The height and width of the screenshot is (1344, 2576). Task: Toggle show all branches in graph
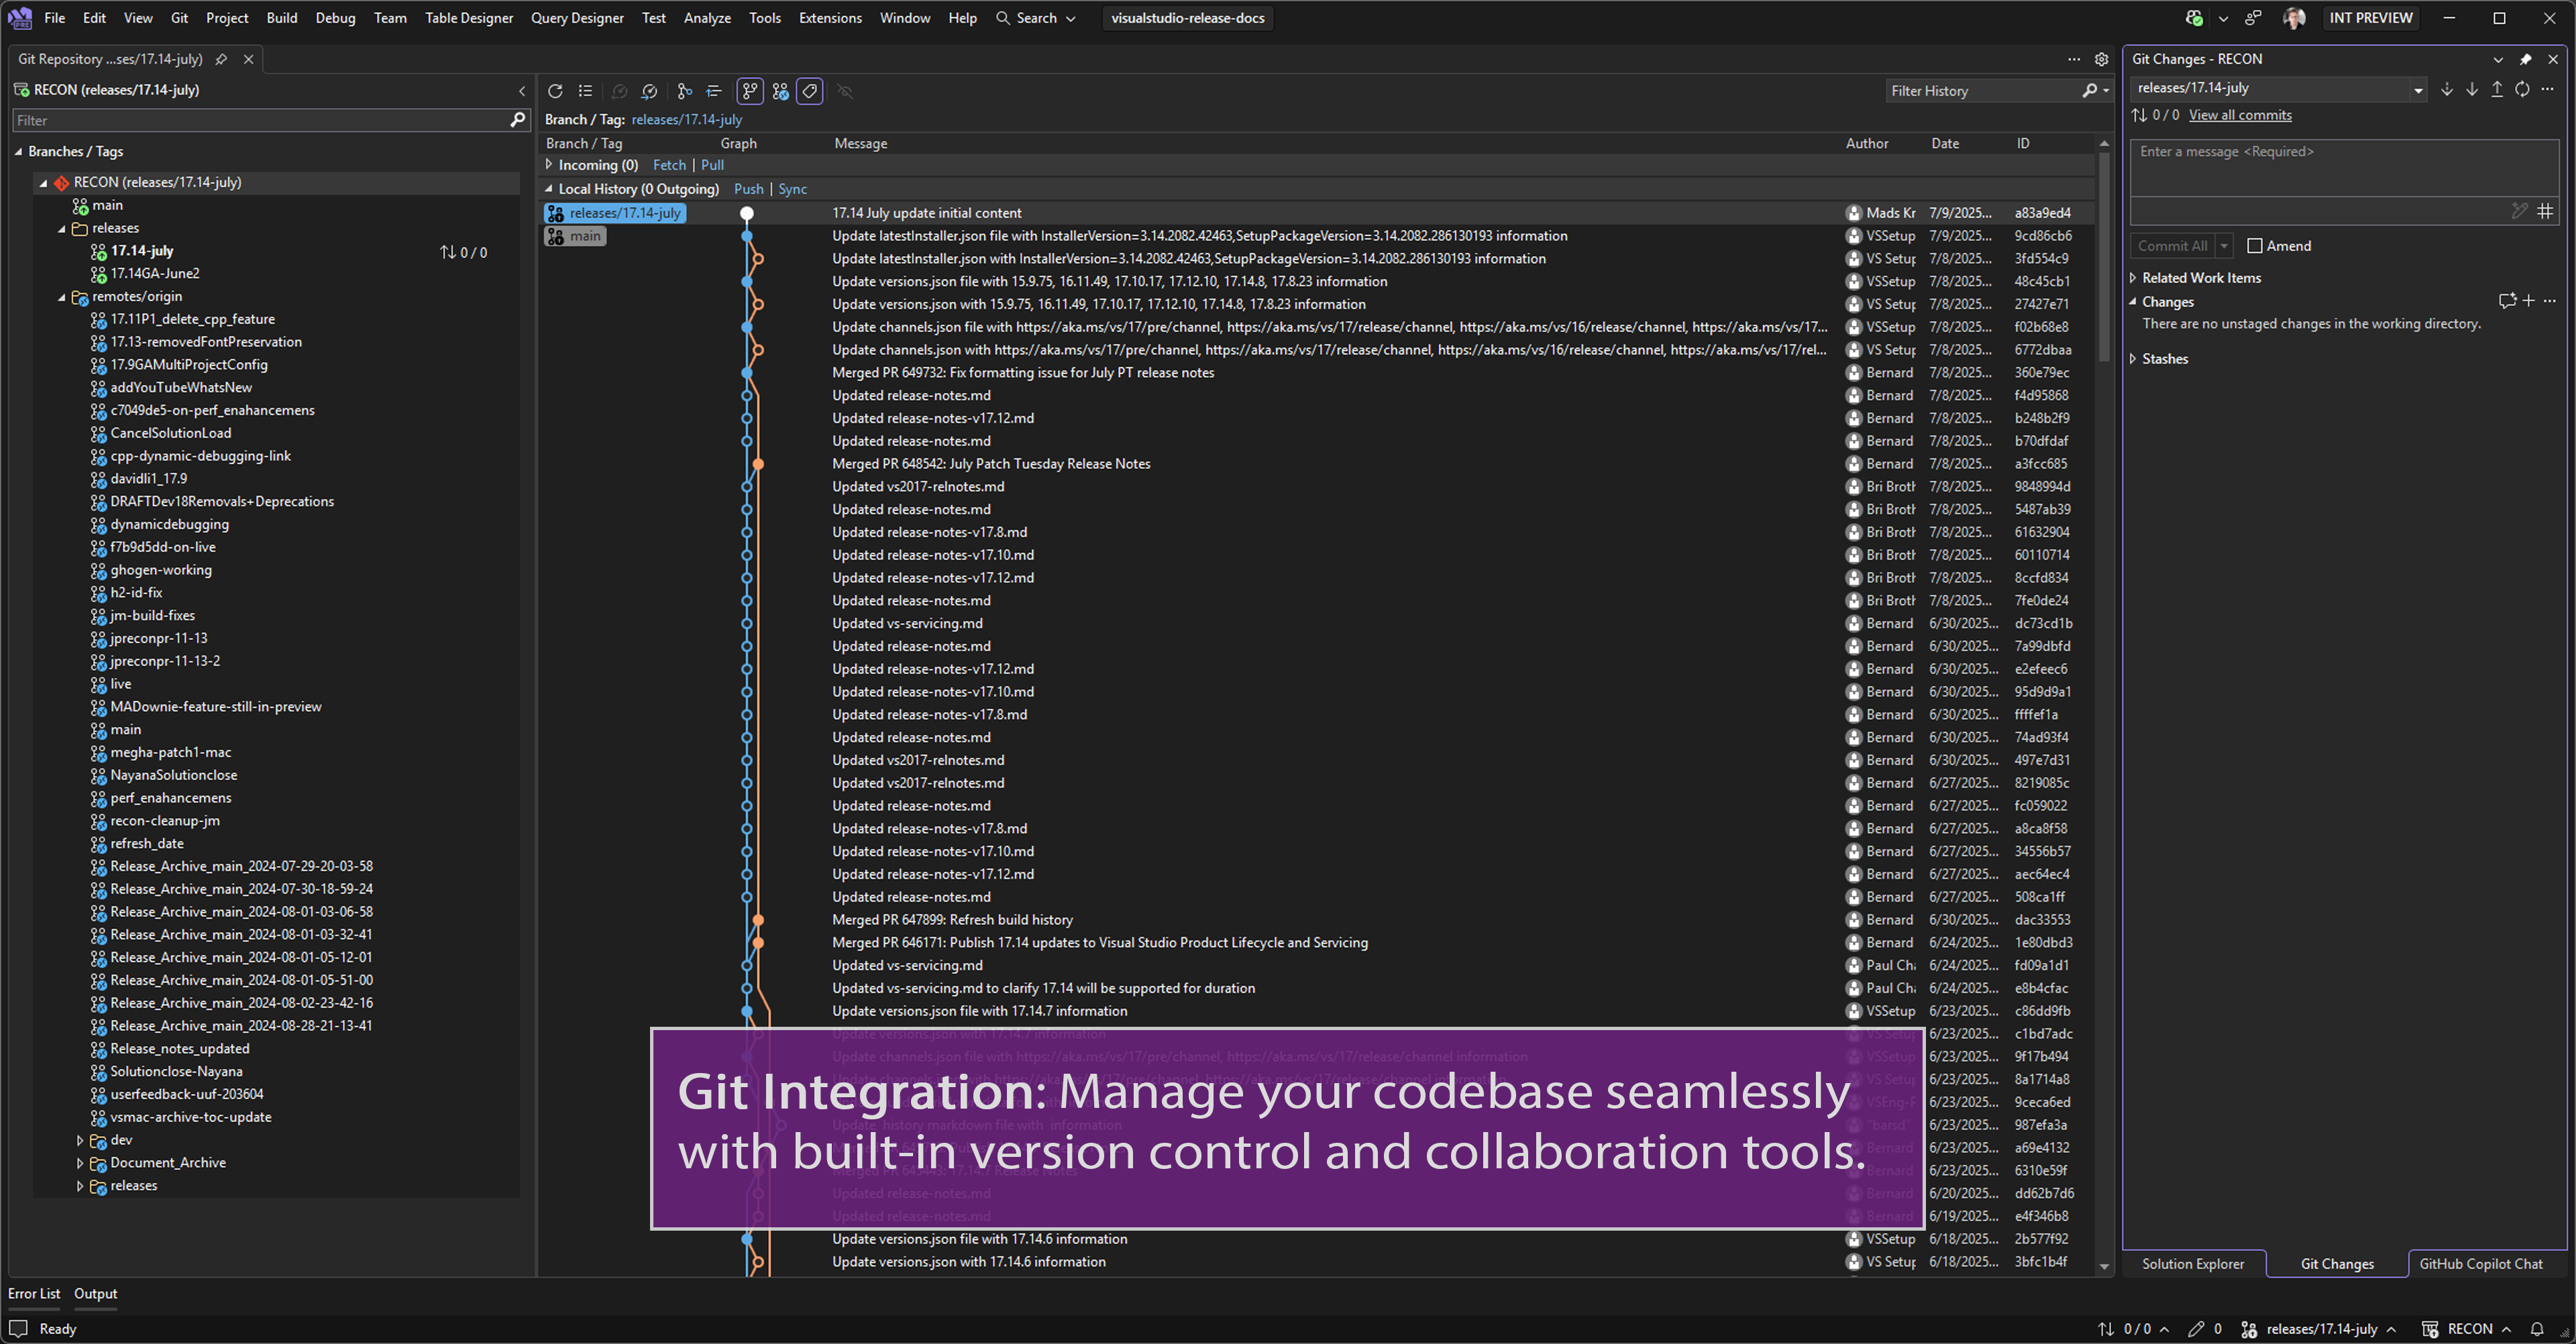pos(750,91)
